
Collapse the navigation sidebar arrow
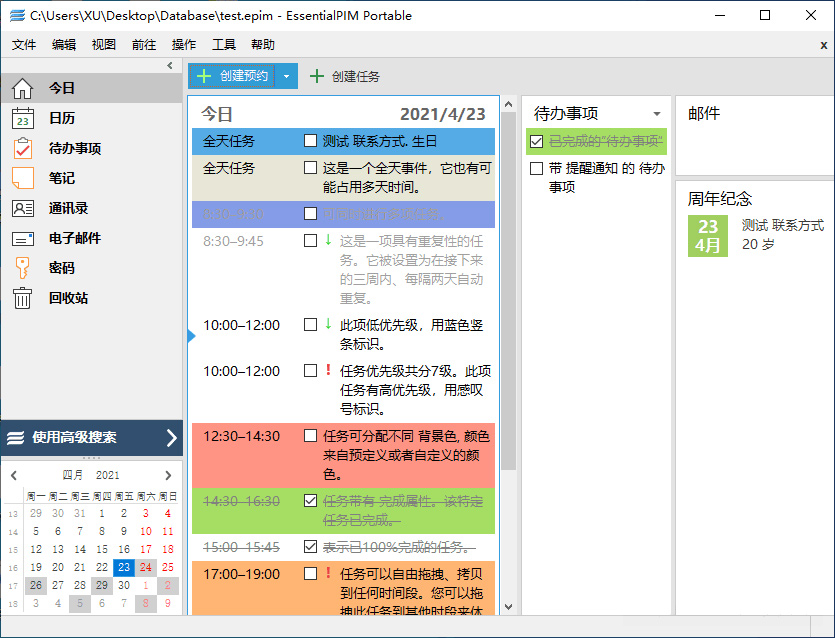[170, 66]
